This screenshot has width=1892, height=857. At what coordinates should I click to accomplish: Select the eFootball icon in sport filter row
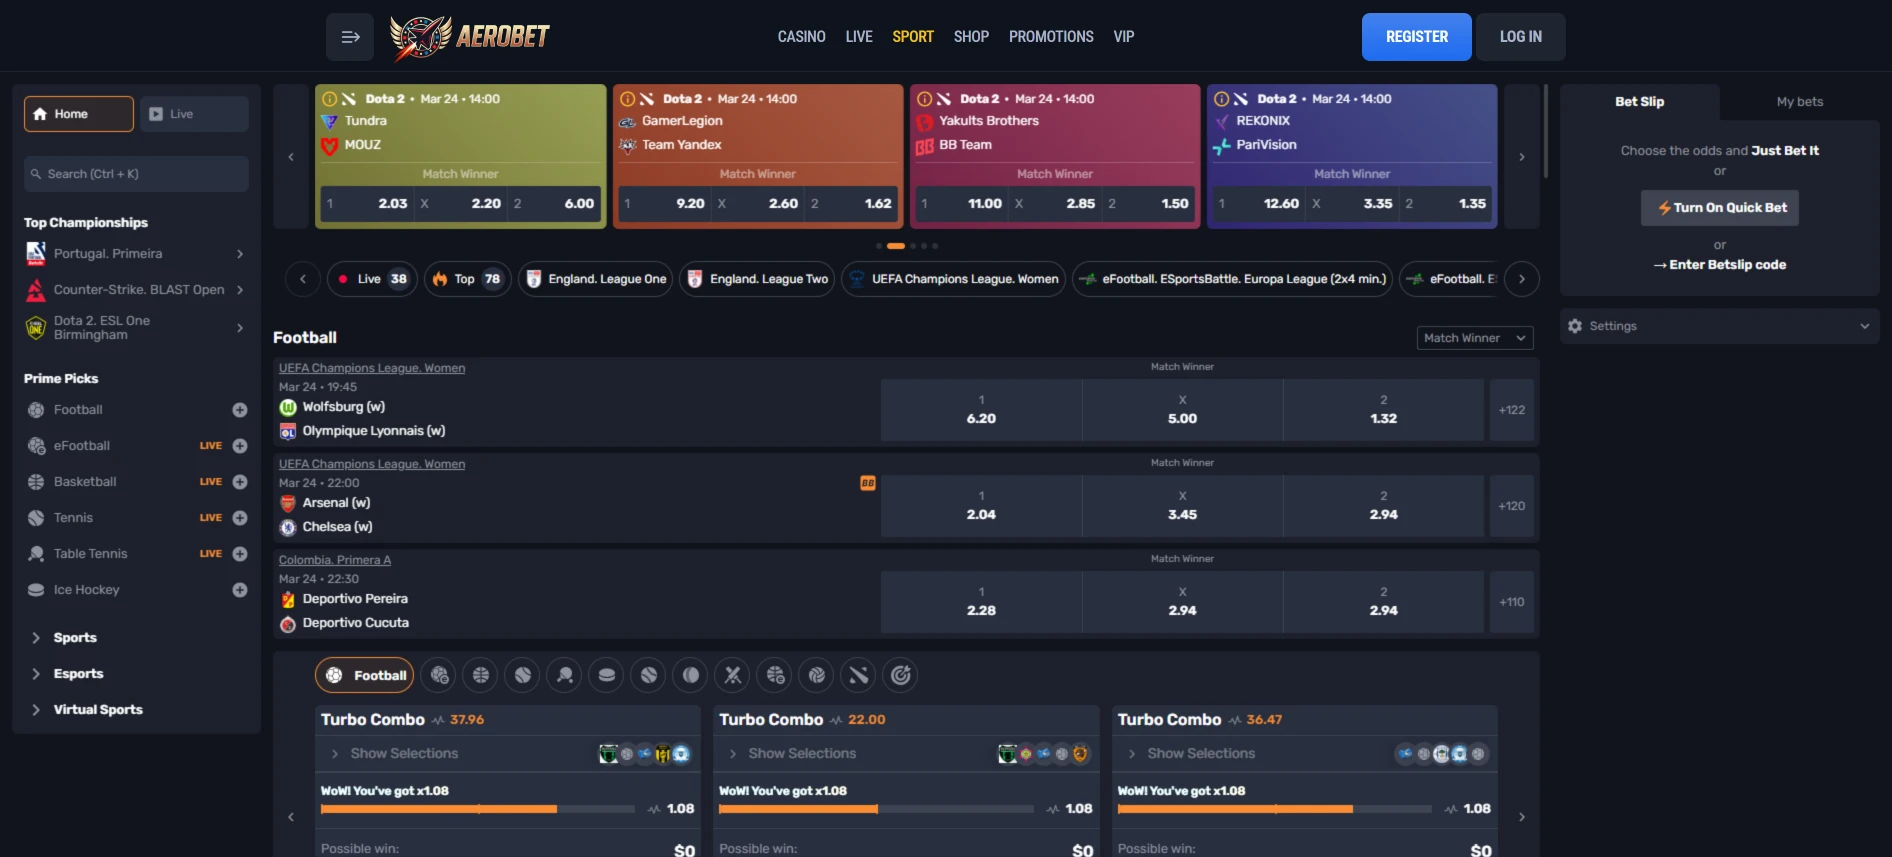[x=439, y=675]
